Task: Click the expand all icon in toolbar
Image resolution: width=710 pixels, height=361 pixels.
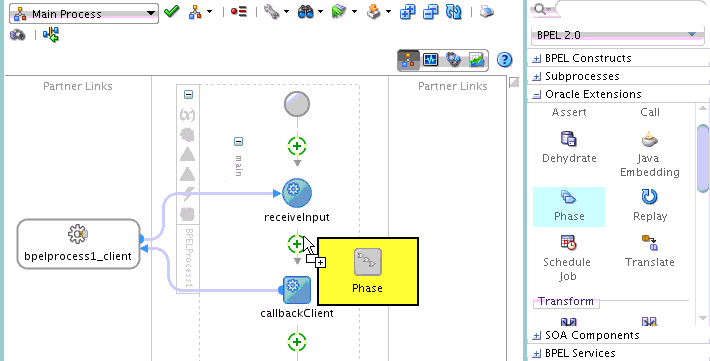Action: (x=408, y=12)
